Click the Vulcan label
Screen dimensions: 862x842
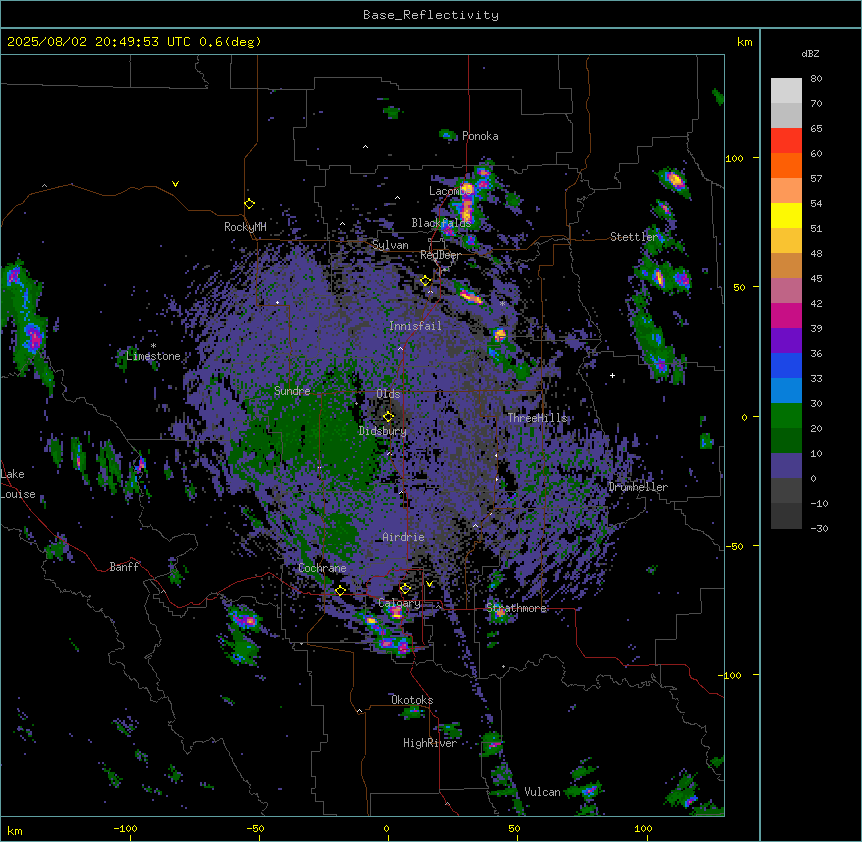(542, 792)
